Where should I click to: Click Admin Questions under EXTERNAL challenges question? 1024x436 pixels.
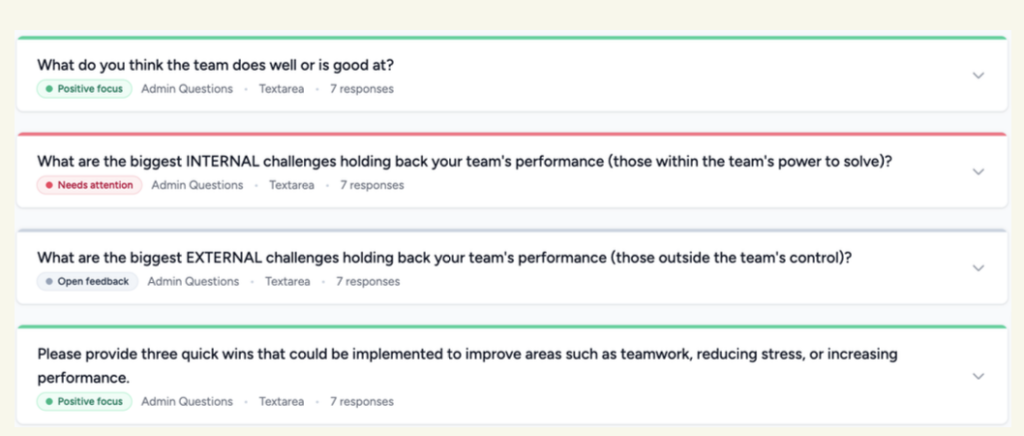click(x=193, y=282)
